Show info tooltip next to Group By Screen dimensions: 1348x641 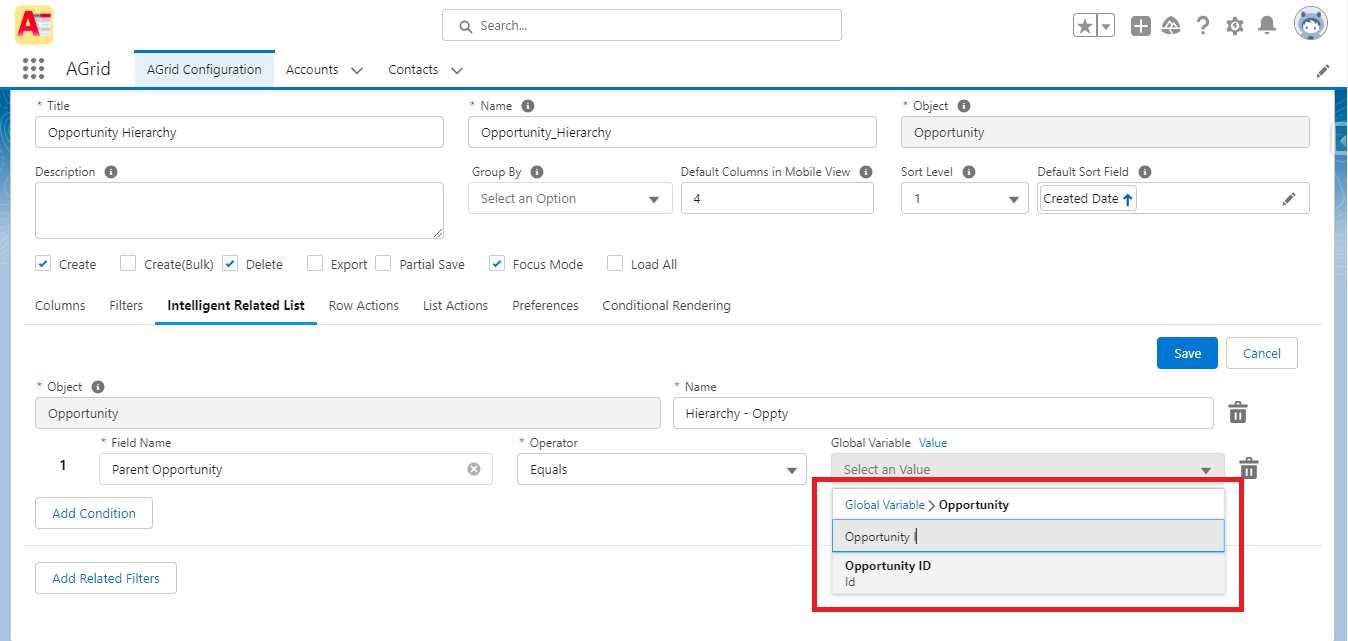pyautogui.click(x=537, y=172)
